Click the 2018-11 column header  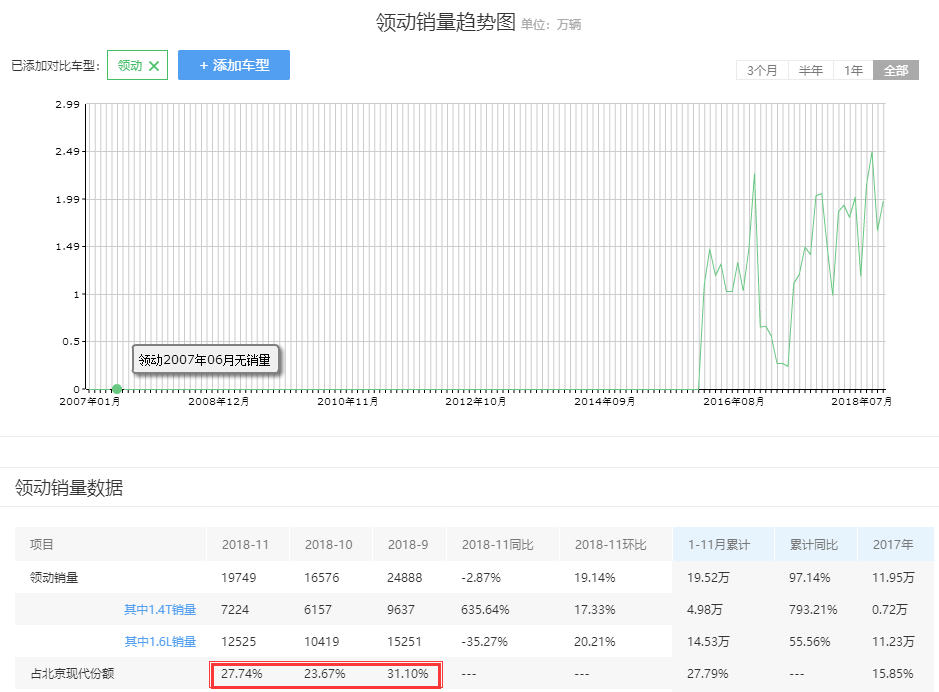tap(245, 545)
